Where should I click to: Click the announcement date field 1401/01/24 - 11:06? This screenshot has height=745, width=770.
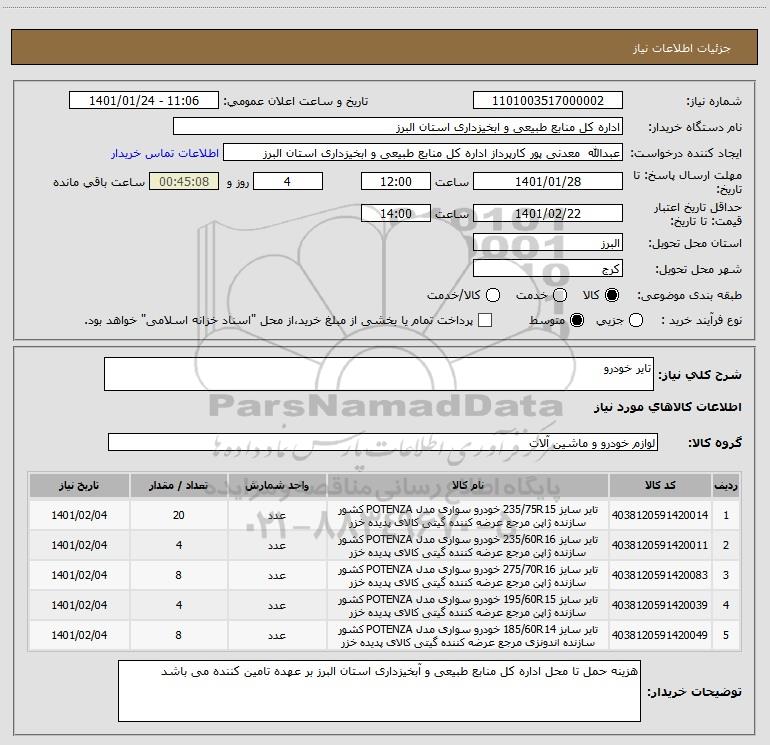tap(144, 101)
